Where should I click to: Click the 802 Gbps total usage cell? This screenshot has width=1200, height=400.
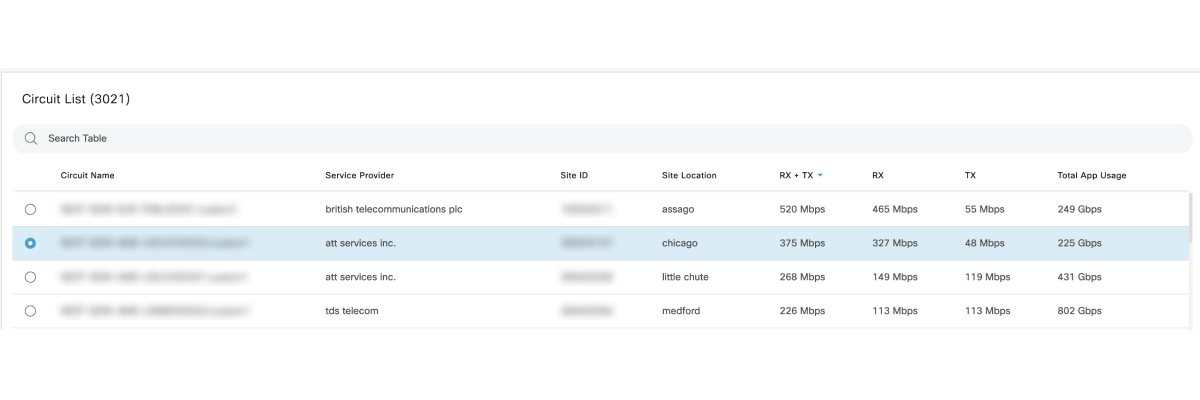[x=1079, y=311]
